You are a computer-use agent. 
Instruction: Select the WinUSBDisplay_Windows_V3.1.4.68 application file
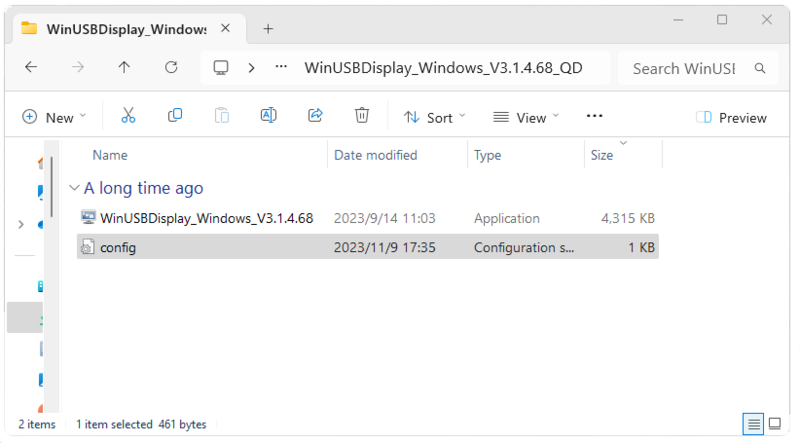tap(206, 218)
